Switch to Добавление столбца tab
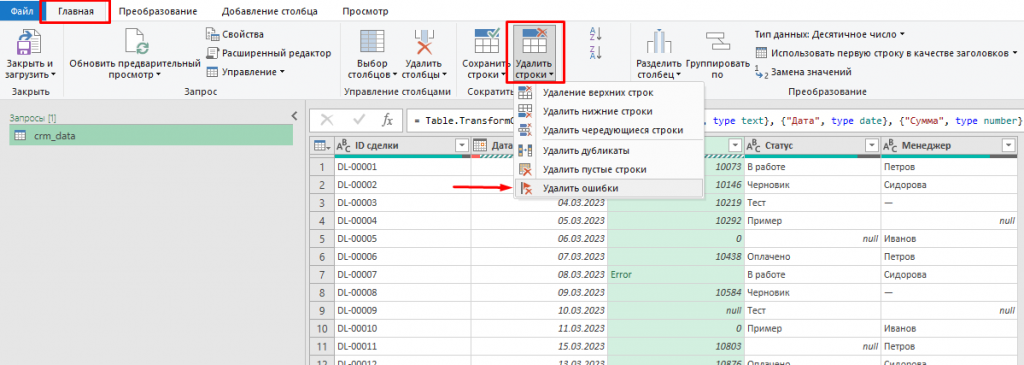 tap(270, 11)
